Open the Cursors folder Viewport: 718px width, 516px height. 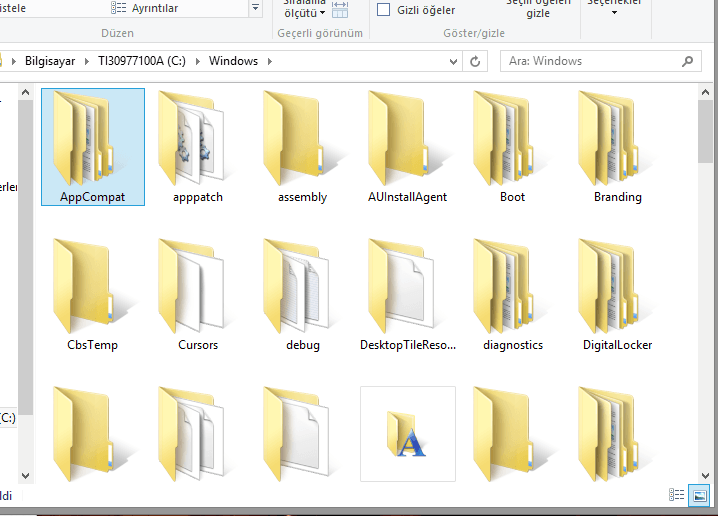pyautogui.click(x=197, y=293)
